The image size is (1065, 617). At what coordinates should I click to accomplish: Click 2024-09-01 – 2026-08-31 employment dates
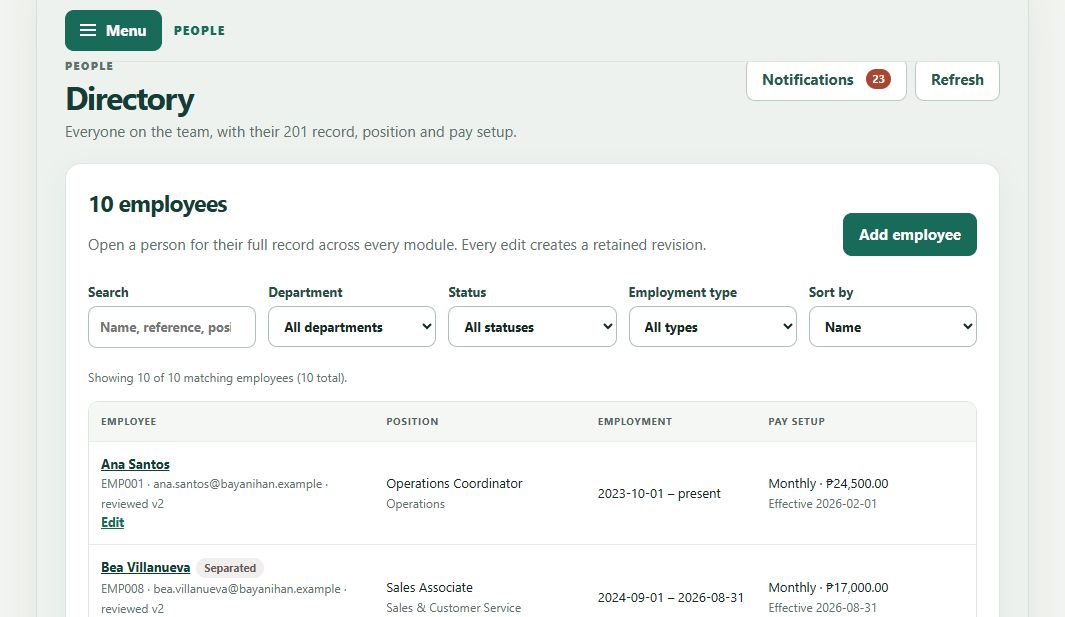670,598
